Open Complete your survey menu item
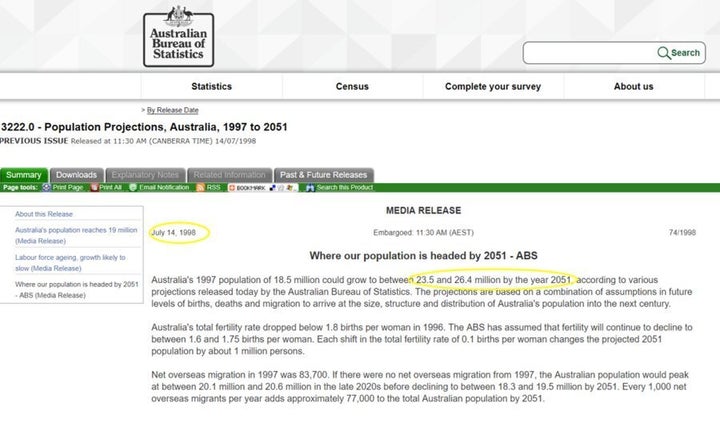 point(493,86)
